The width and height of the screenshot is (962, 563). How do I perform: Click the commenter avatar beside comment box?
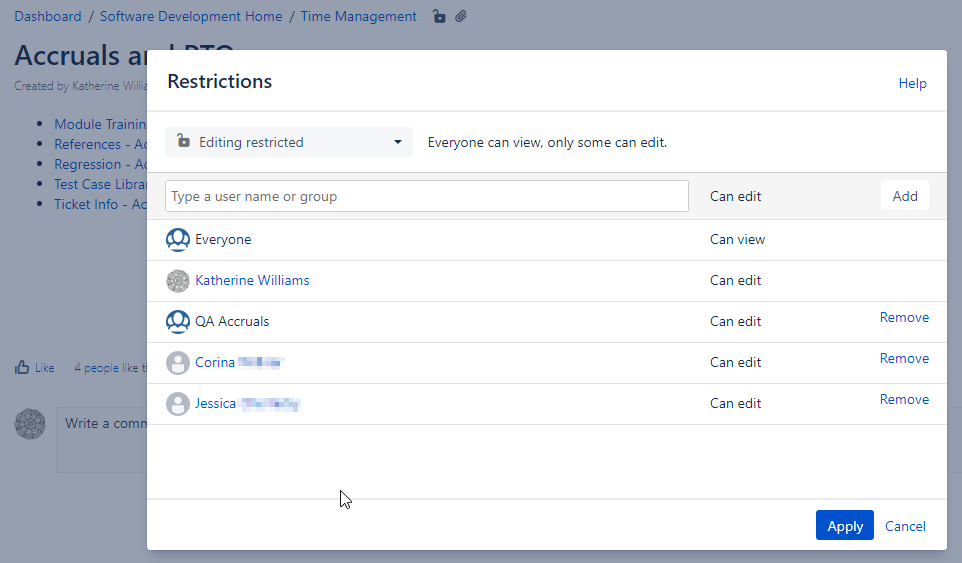(30, 424)
